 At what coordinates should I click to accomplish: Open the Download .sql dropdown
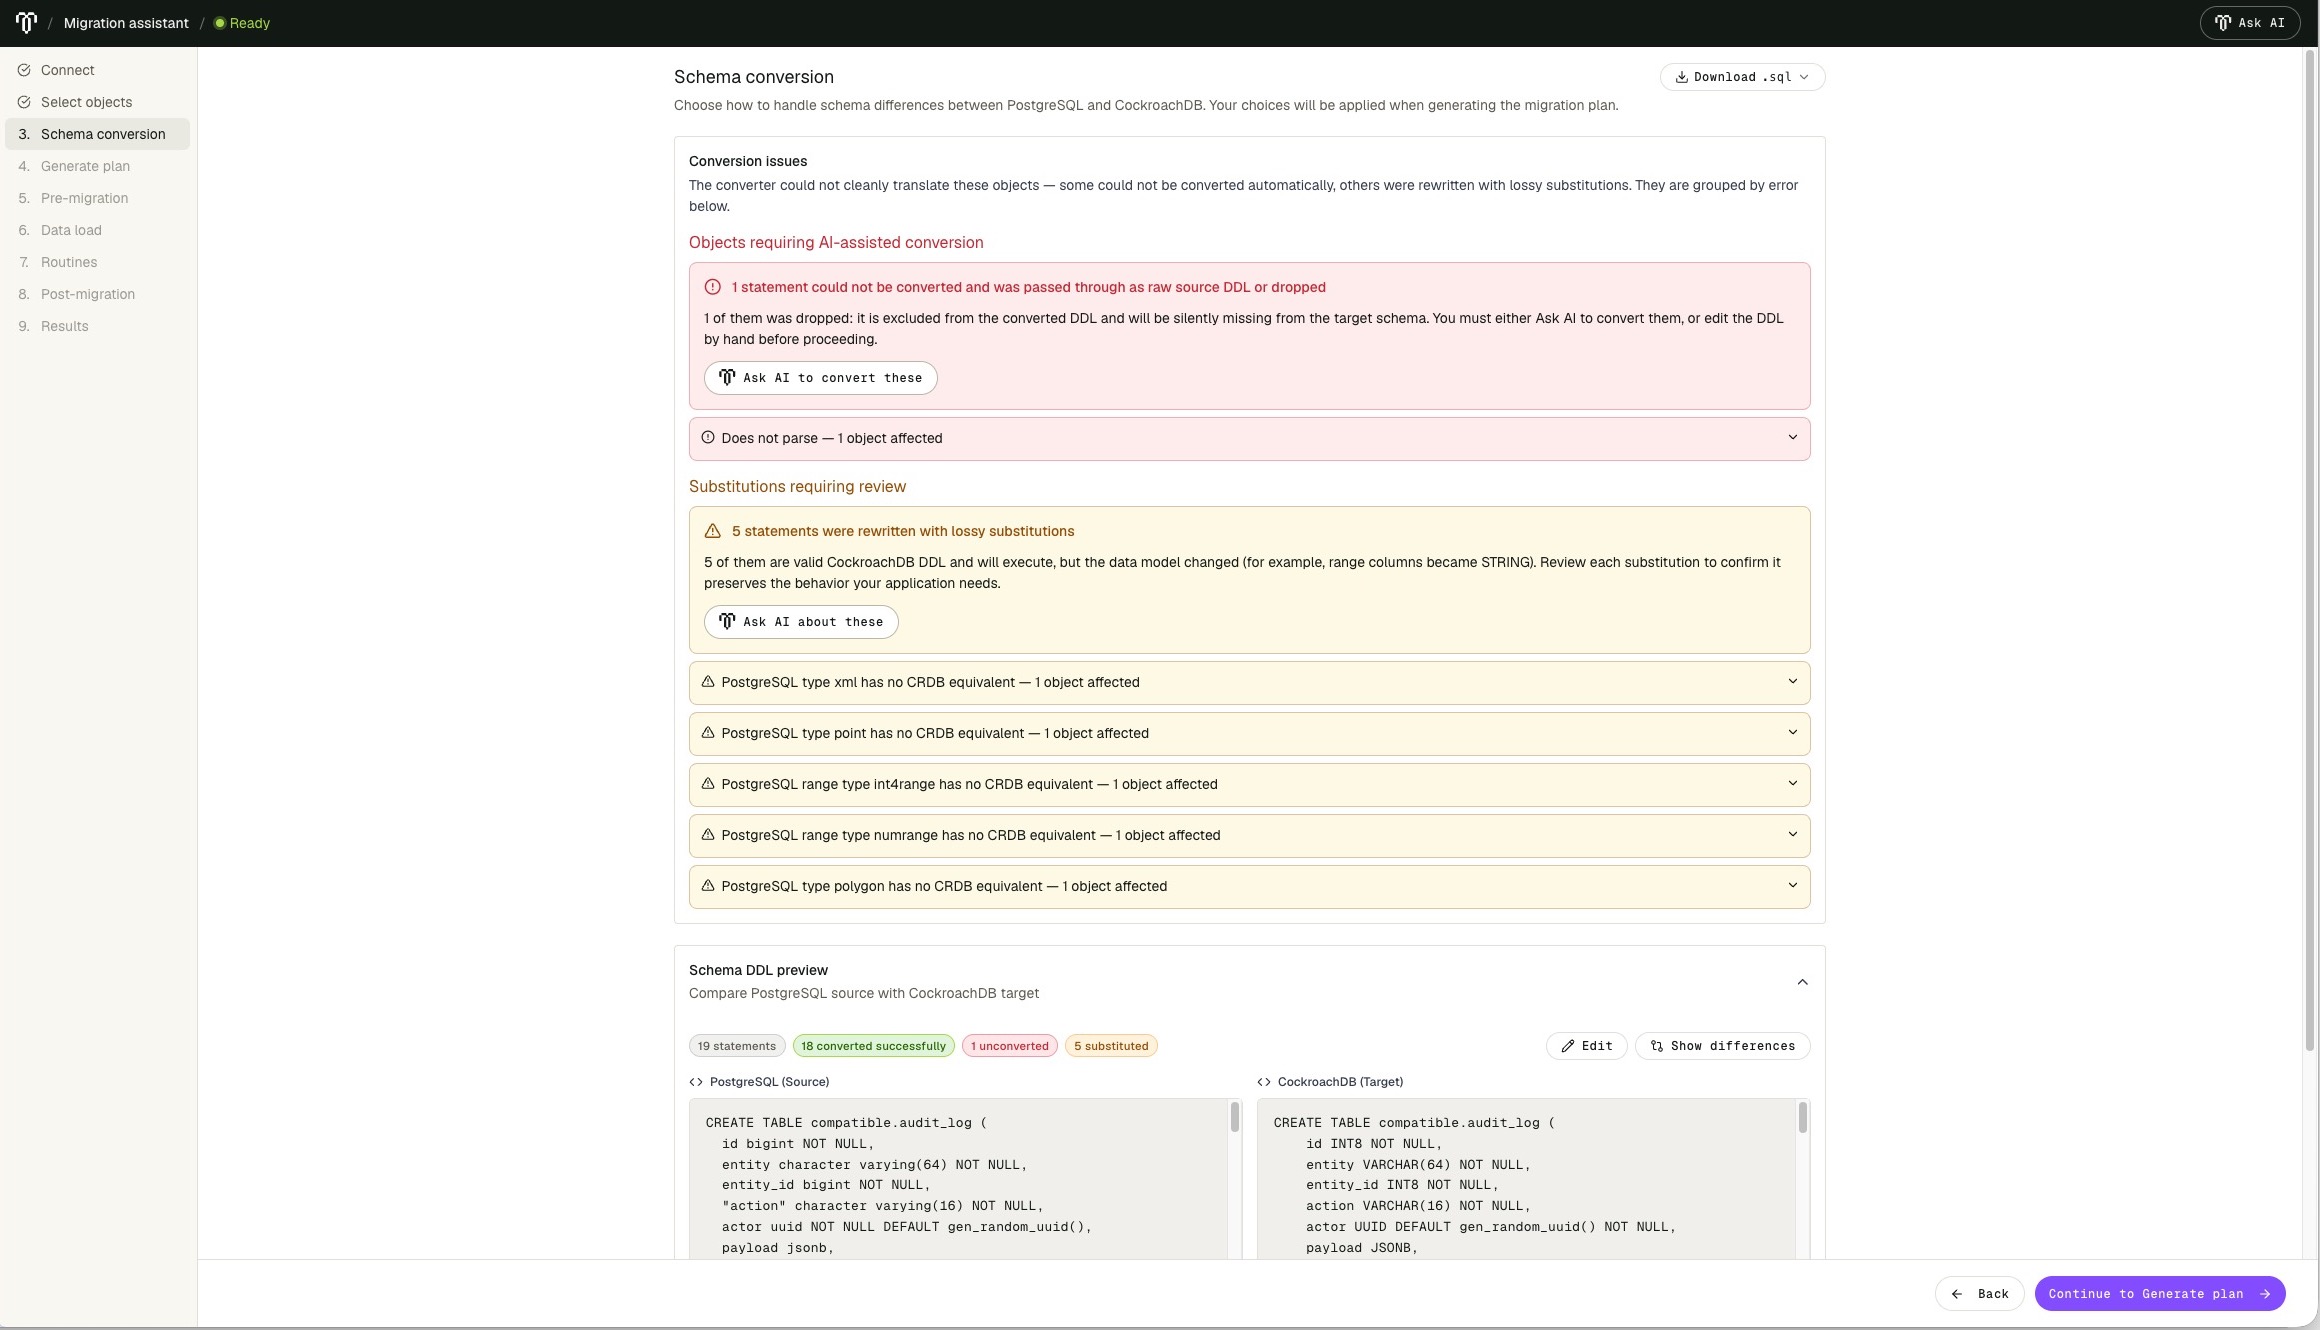click(x=1742, y=77)
